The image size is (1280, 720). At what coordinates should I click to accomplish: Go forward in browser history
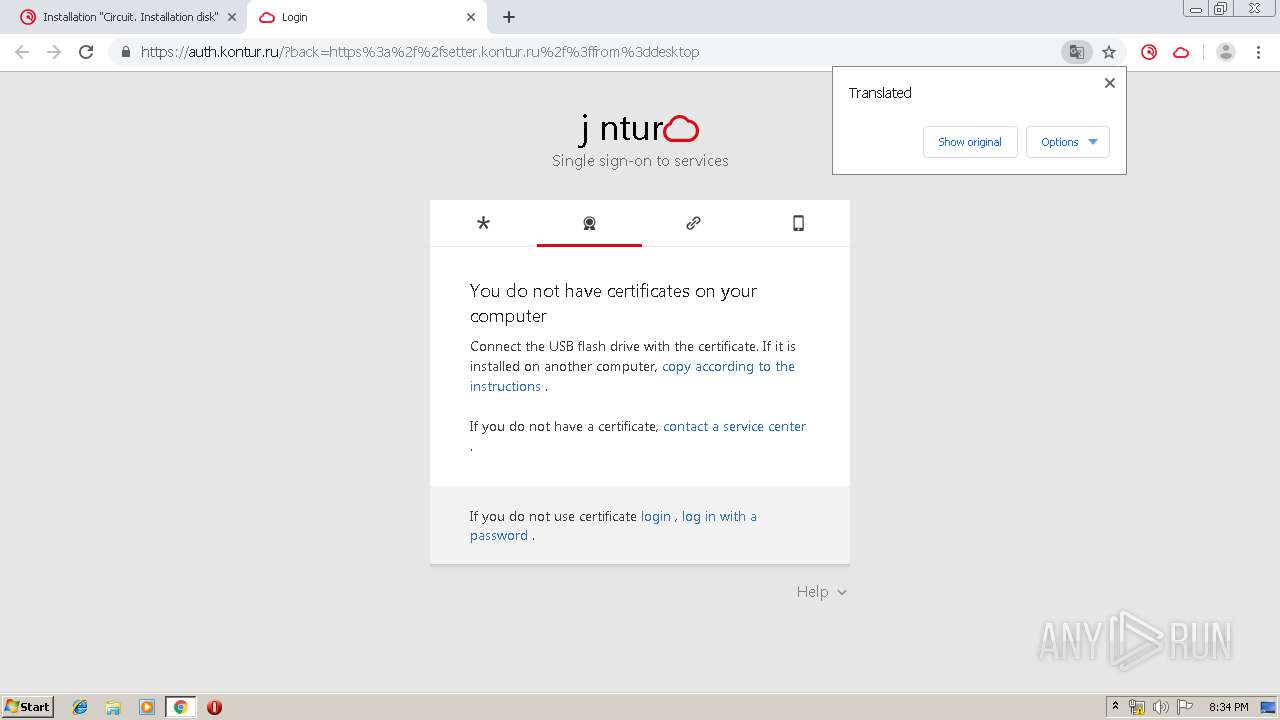point(54,52)
